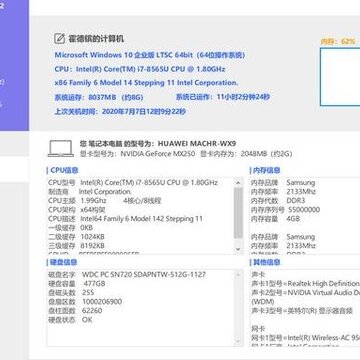Click the up arrow of the 硬盘信息 scrollbar

coord(238,275)
